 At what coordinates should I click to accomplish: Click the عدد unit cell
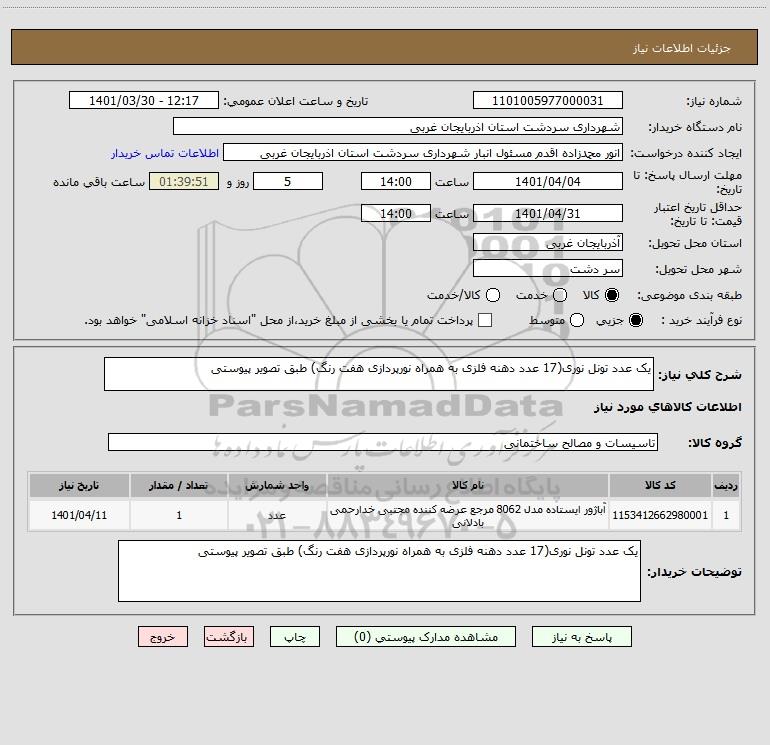[x=277, y=515]
